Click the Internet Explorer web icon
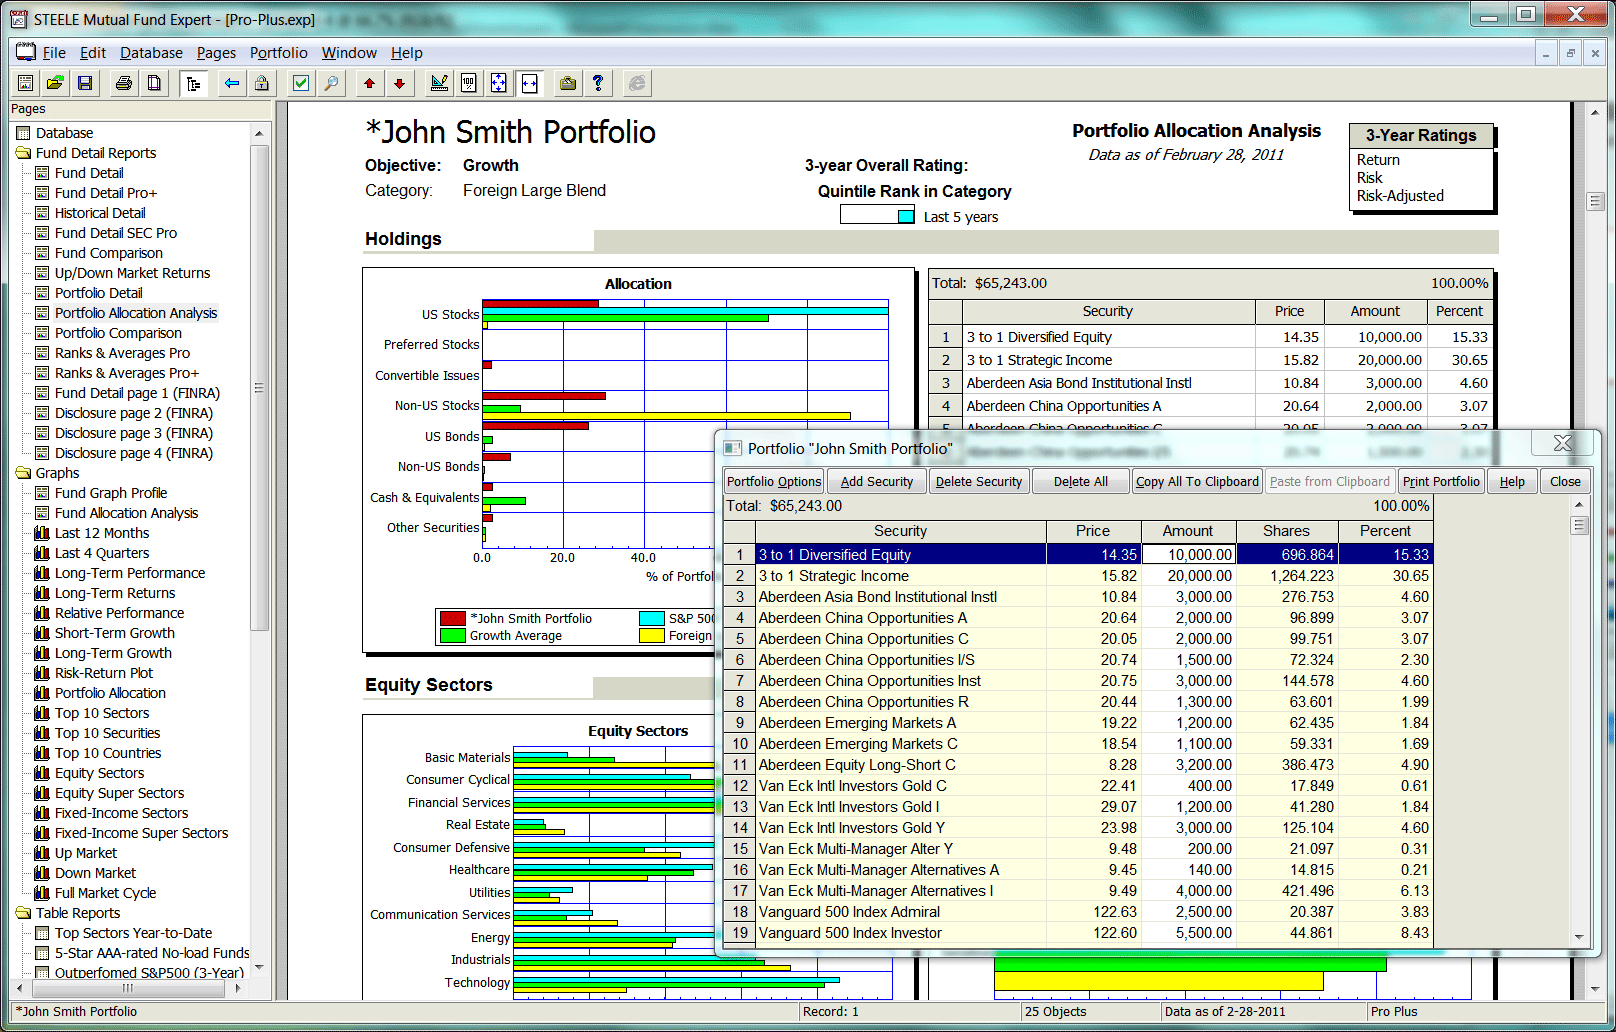 (x=637, y=84)
